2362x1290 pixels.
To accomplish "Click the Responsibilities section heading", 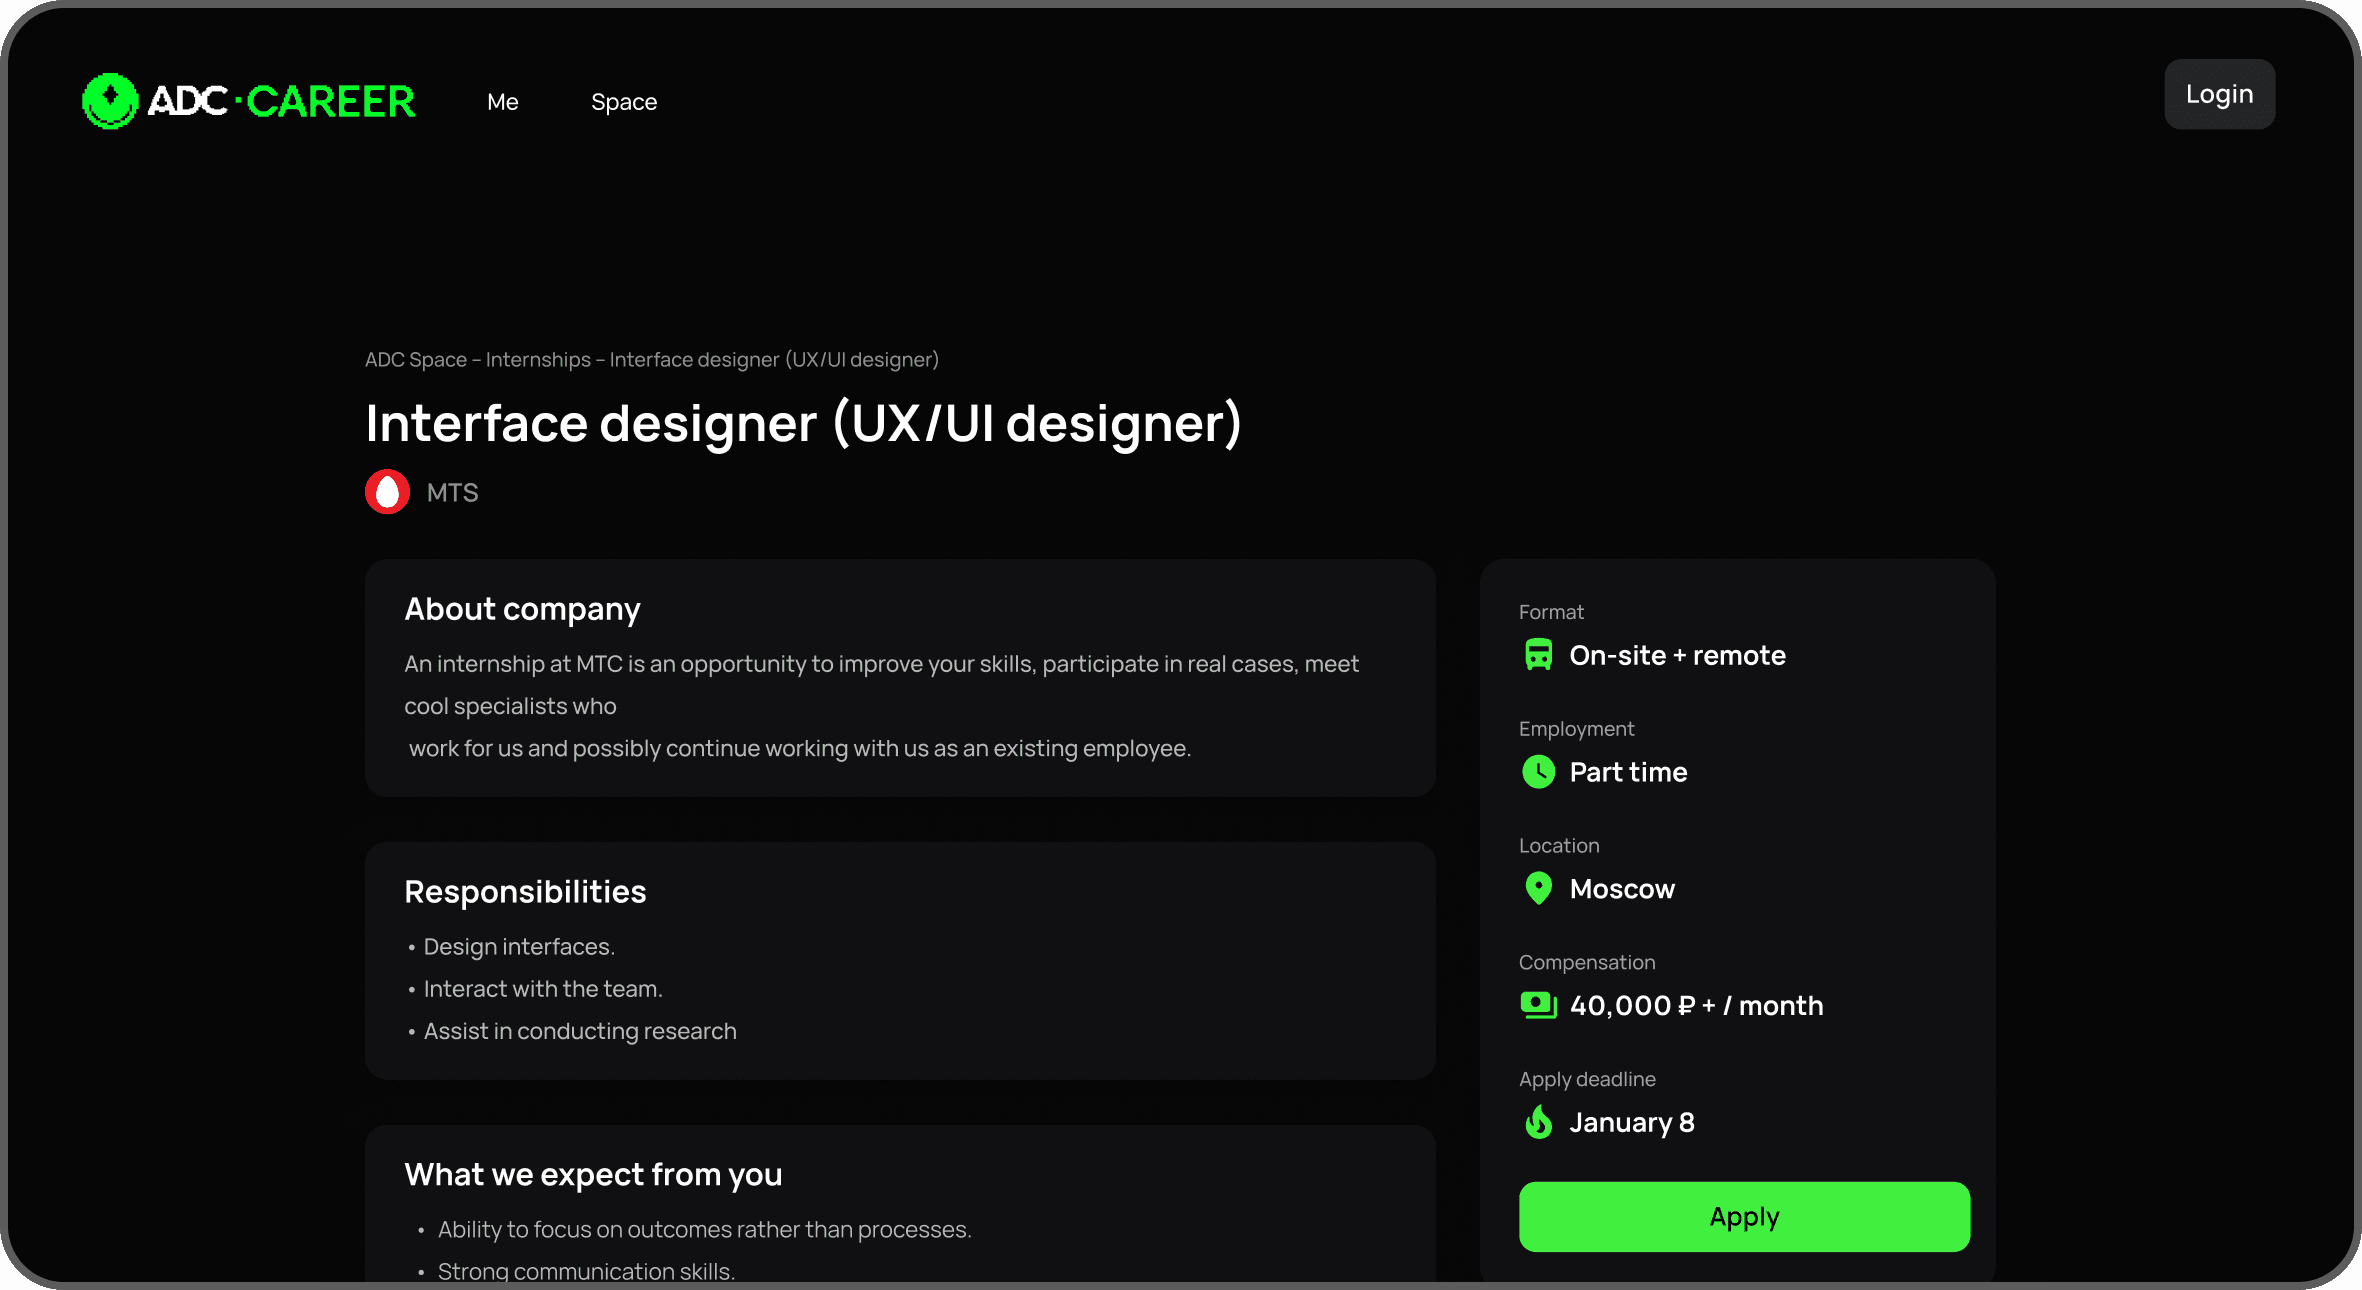I will pos(525,892).
